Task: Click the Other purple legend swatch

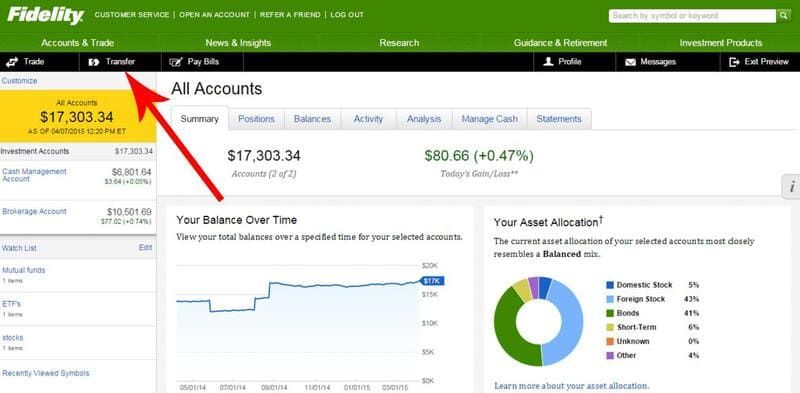Action: click(x=610, y=355)
